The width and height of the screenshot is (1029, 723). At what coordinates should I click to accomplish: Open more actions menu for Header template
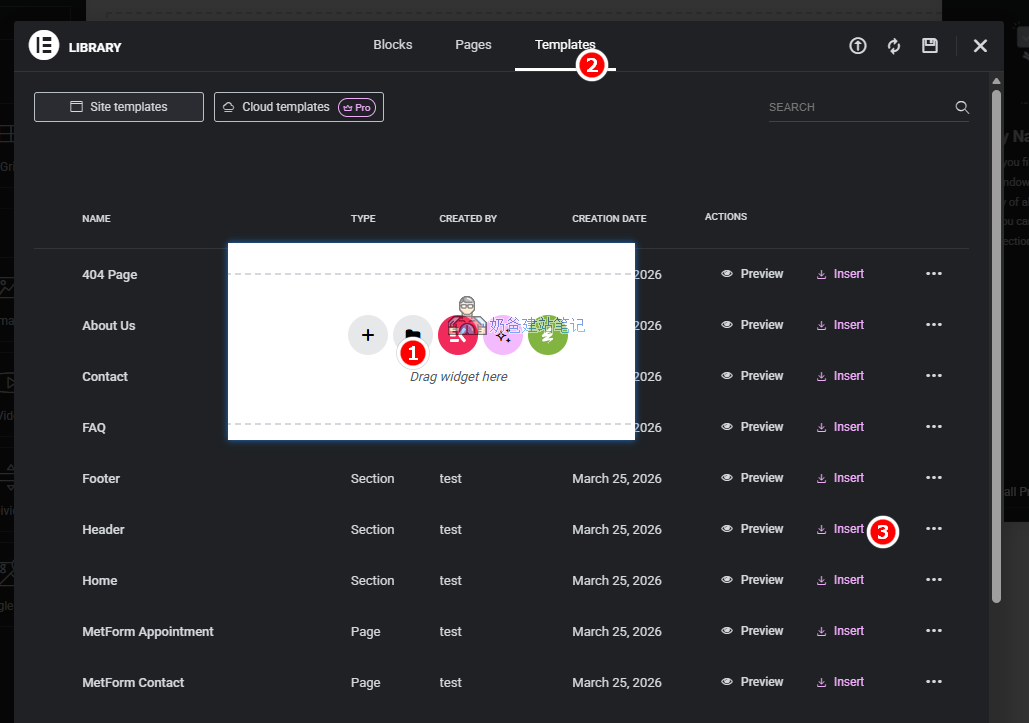point(934,529)
